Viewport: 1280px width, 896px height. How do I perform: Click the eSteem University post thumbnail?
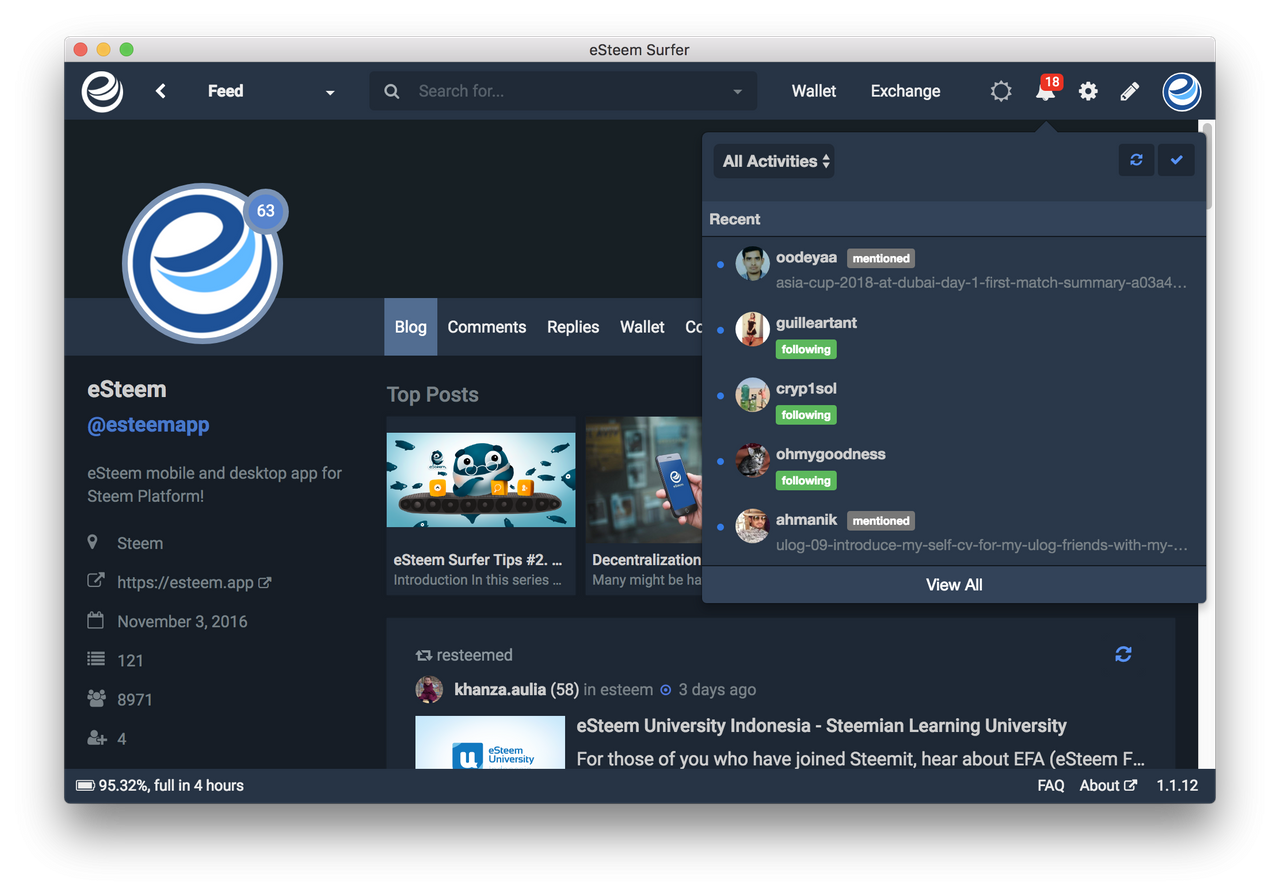pos(490,742)
